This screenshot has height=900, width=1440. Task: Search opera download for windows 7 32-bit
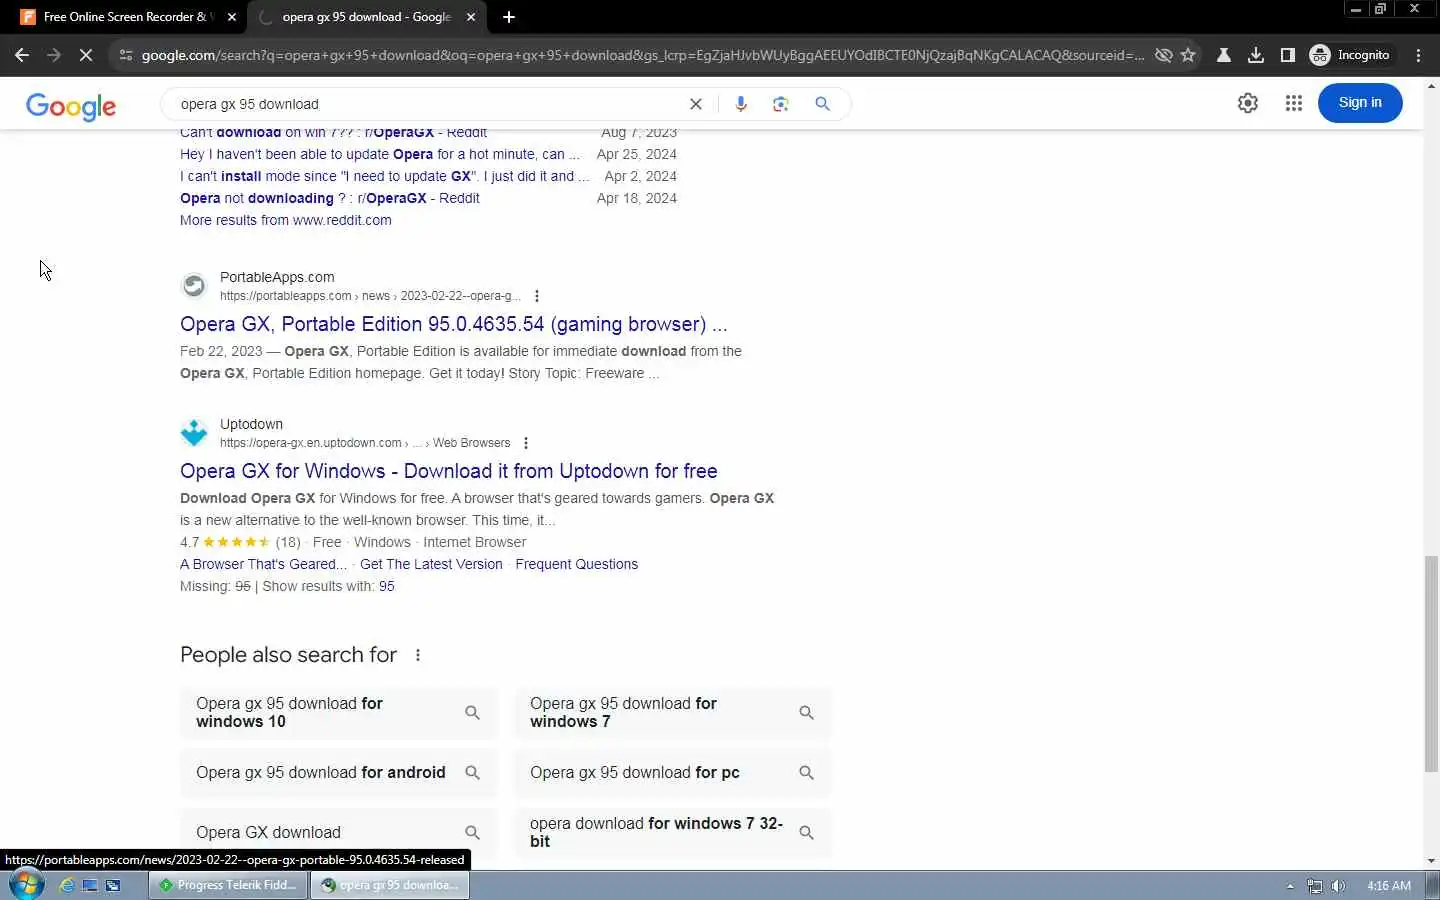[673, 833]
